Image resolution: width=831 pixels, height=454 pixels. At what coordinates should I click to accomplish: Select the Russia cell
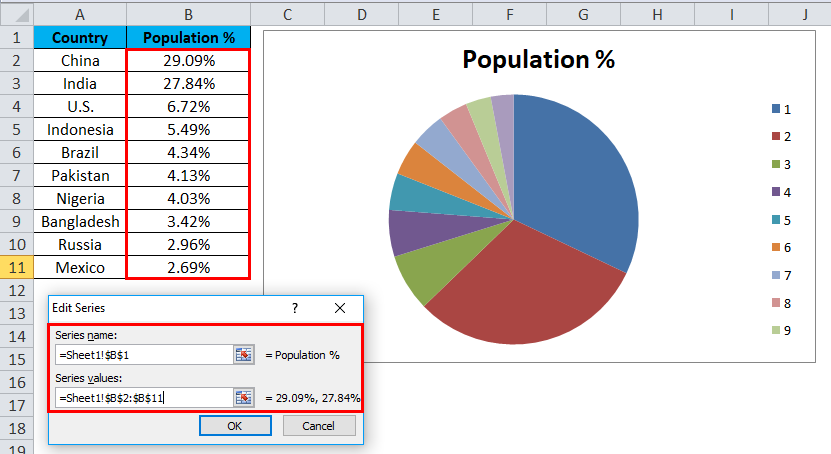[x=80, y=245]
